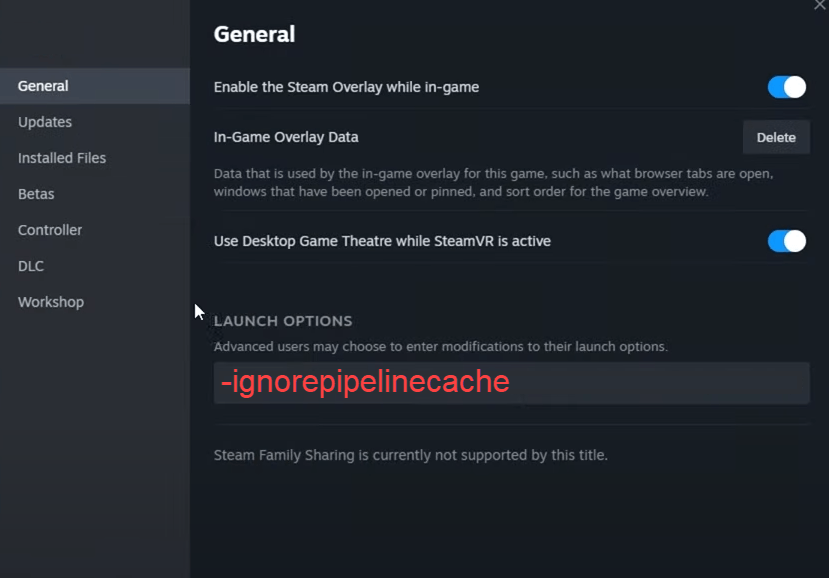The height and width of the screenshot is (578, 829).
Task: Turn off the Desktop Game Theatre toggle
Action: [786, 241]
